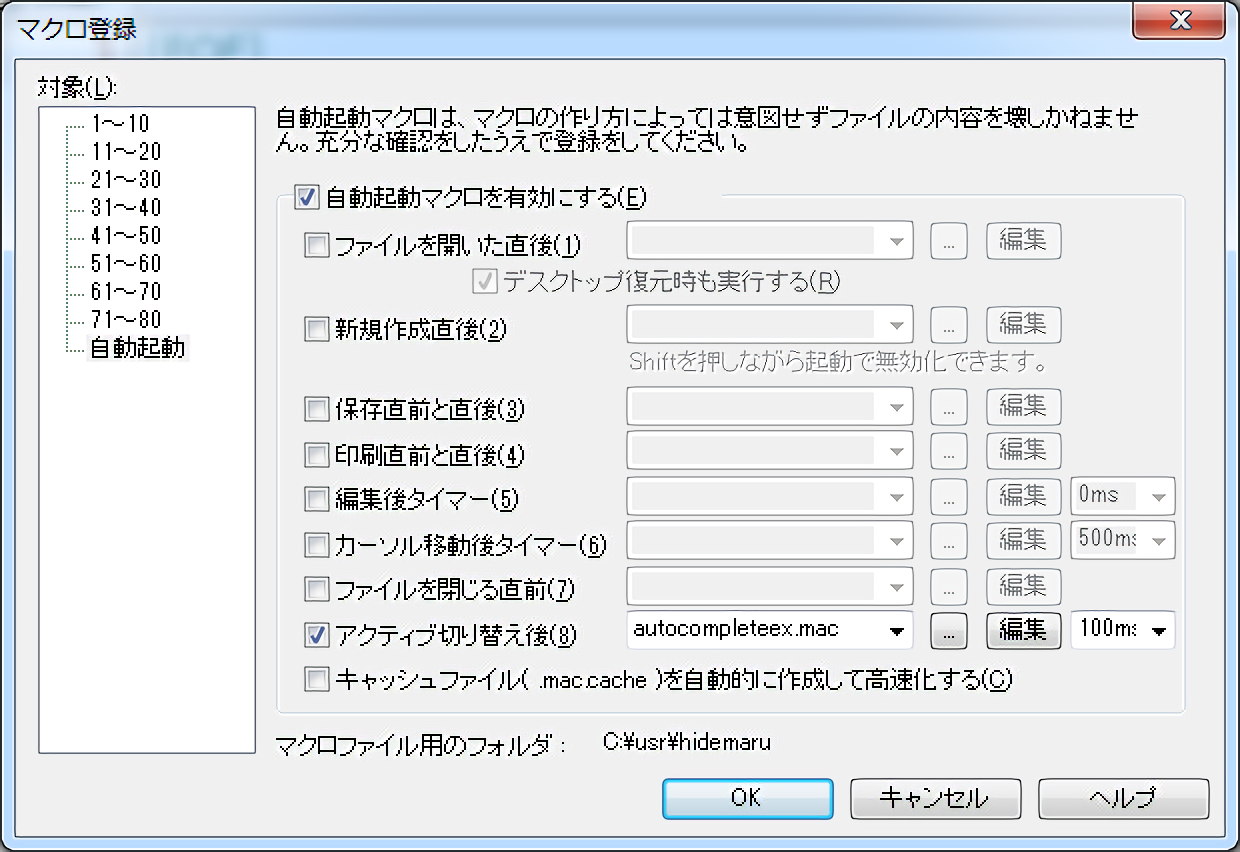Check 新規作成直後 option
This screenshot has height=852, width=1240.
tap(316, 329)
